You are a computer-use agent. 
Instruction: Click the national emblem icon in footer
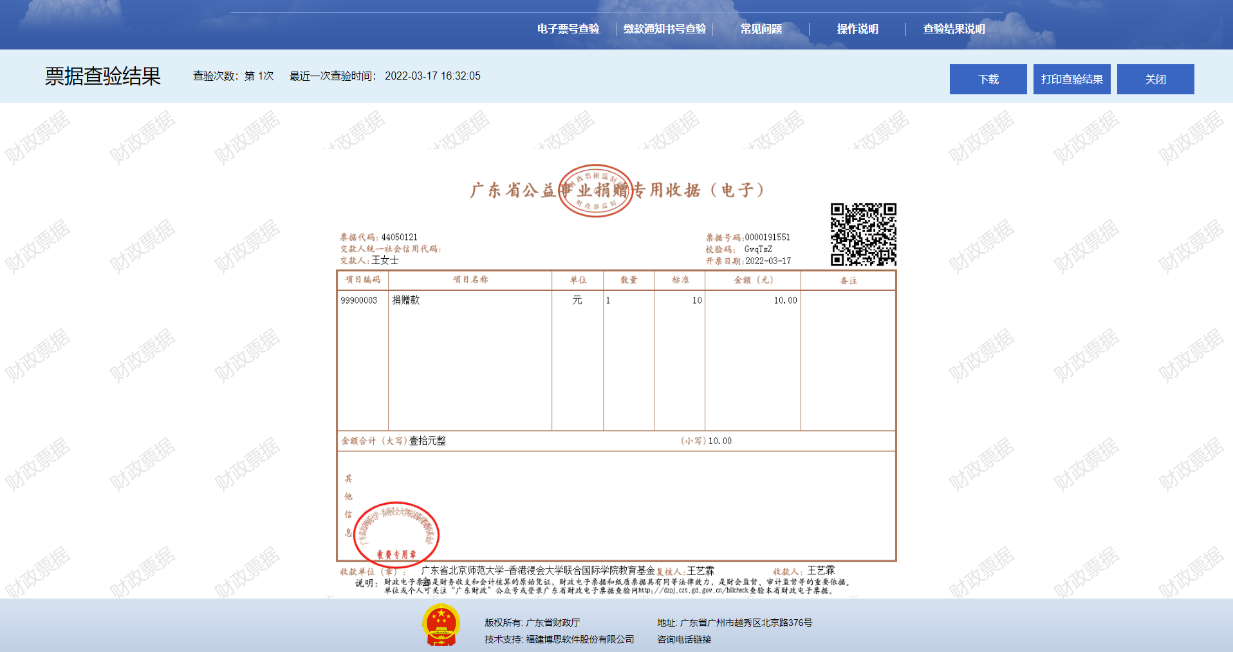[x=440, y=626]
